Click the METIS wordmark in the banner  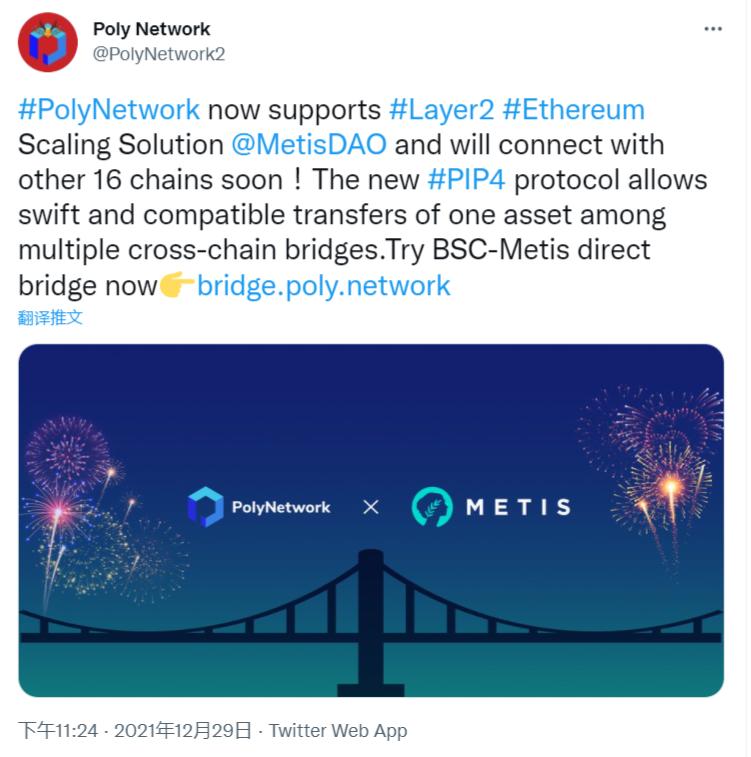(x=518, y=507)
